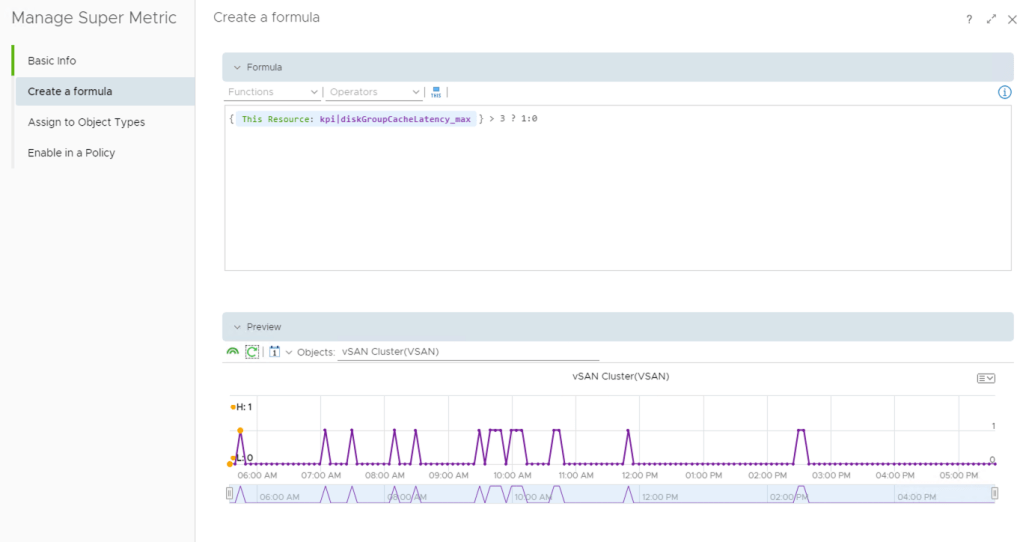Close the Create a formula dialog
1023x542 pixels.
click(x=1012, y=19)
